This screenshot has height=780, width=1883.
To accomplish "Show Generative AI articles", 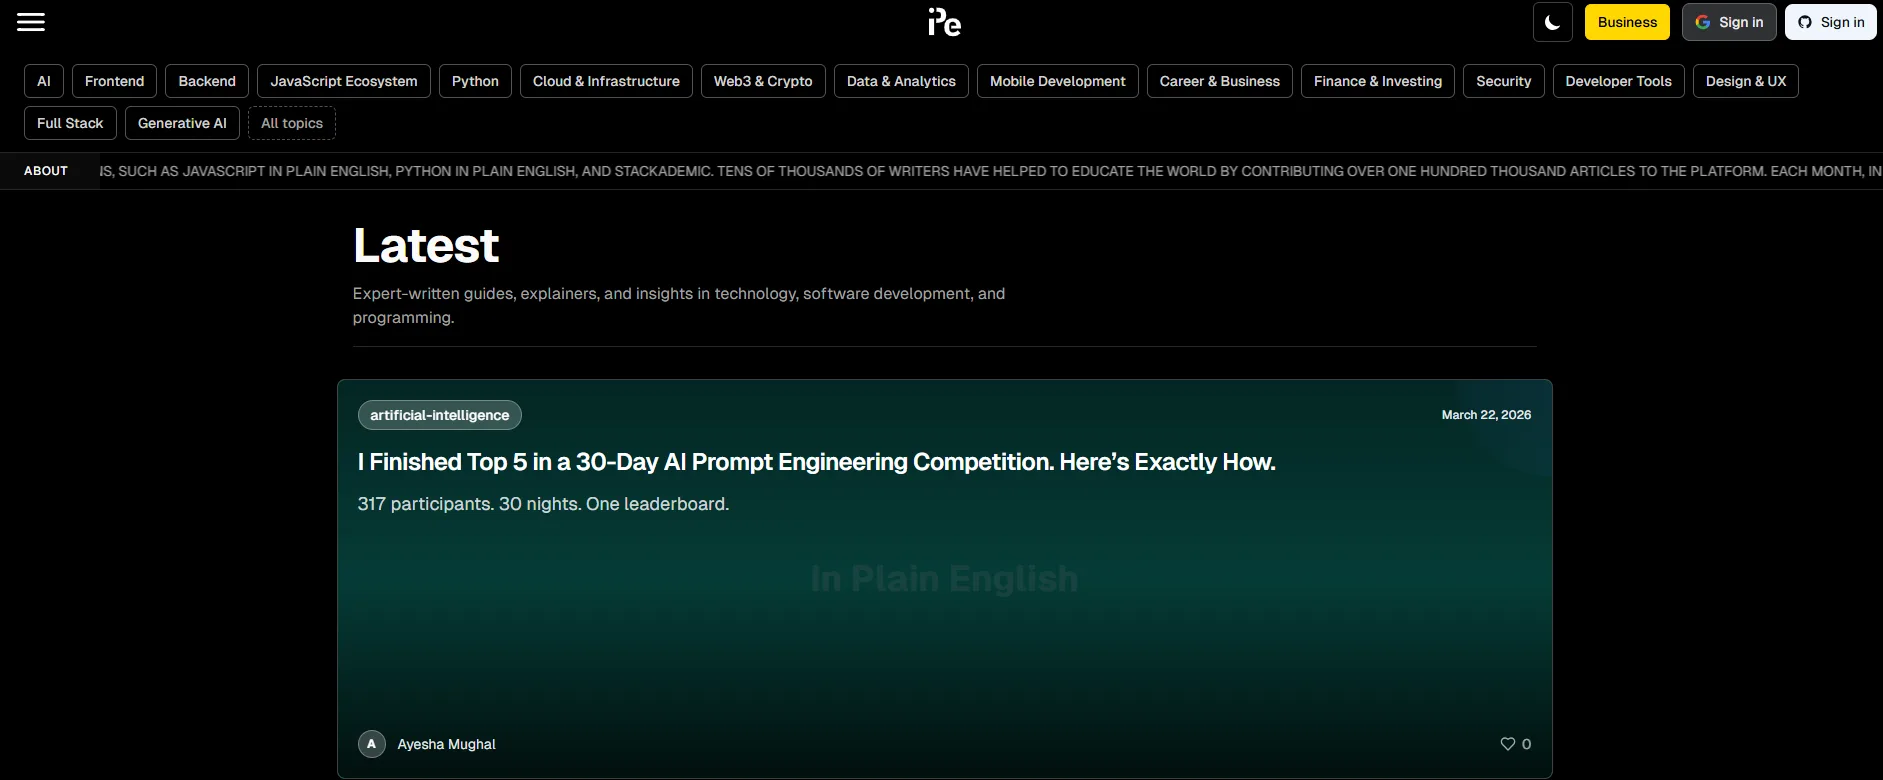I will pos(182,123).
